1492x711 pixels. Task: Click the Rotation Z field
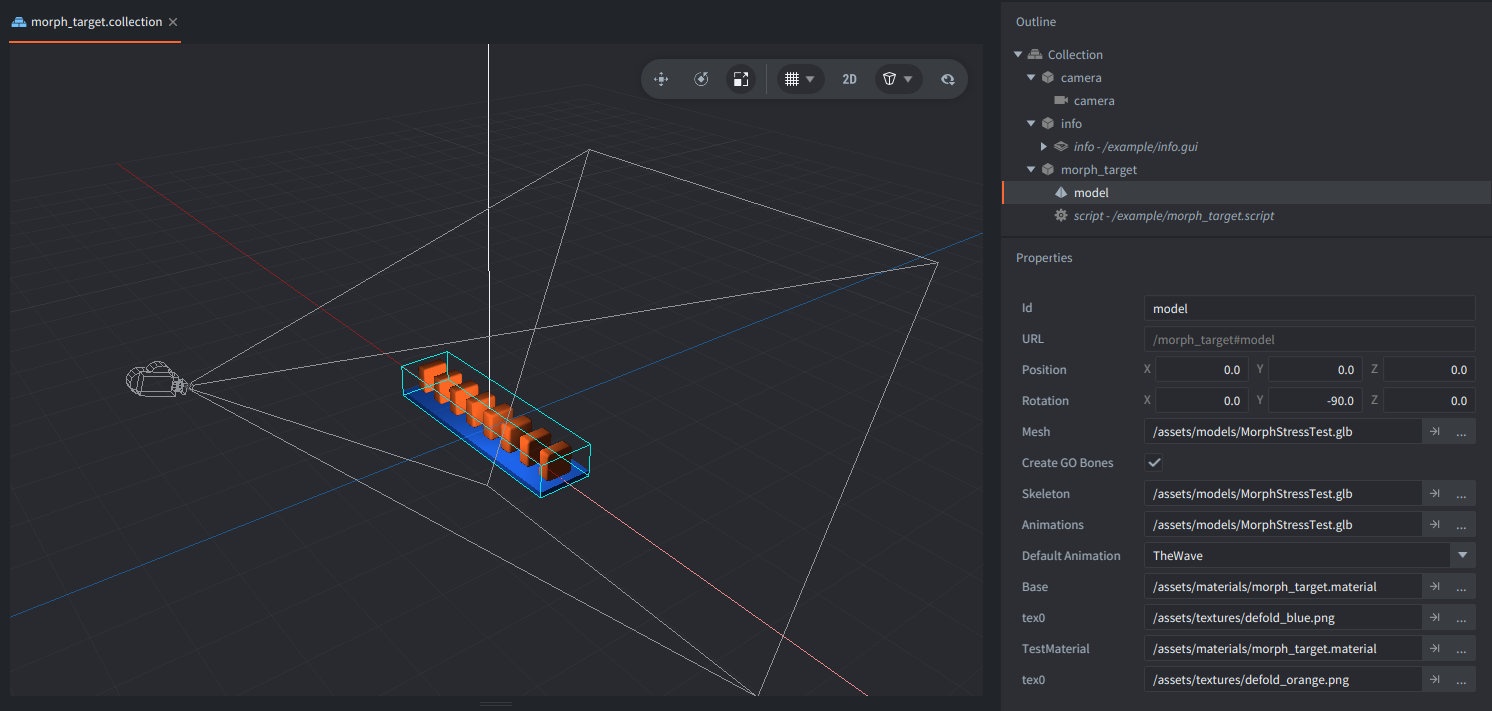point(1430,401)
